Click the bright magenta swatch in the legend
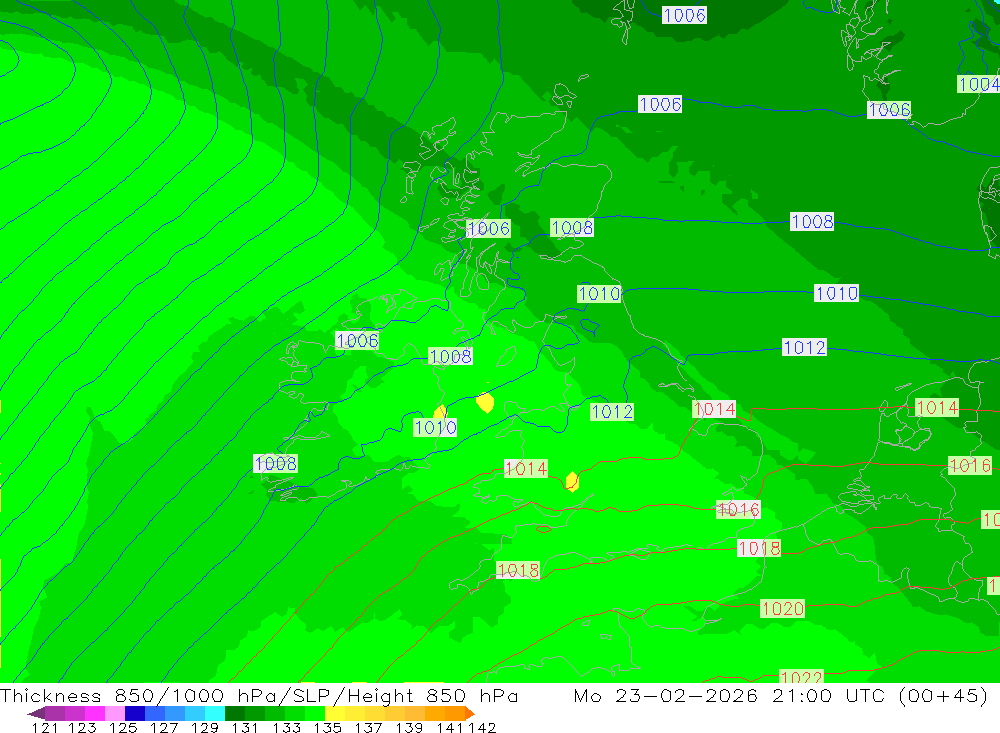 [x=93, y=713]
